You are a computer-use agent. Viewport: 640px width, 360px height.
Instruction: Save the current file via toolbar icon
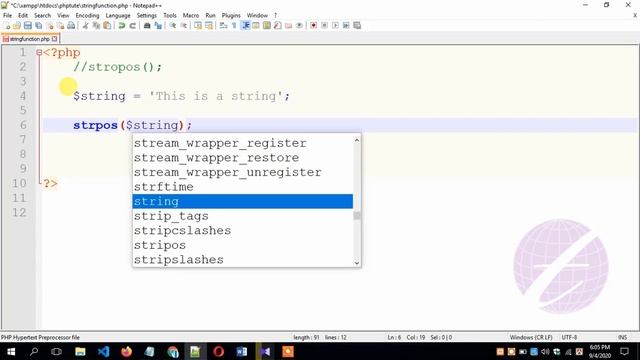coord(28,26)
